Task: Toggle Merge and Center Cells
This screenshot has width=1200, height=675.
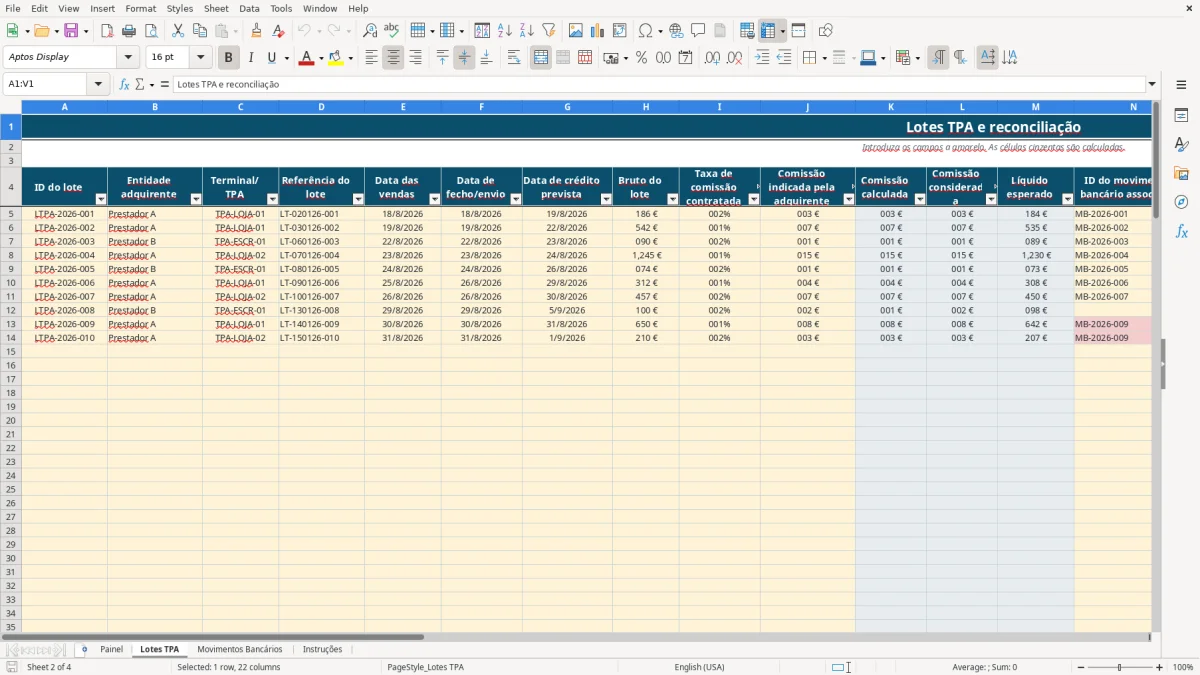Action: pyautogui.click(x=541, y=58)
